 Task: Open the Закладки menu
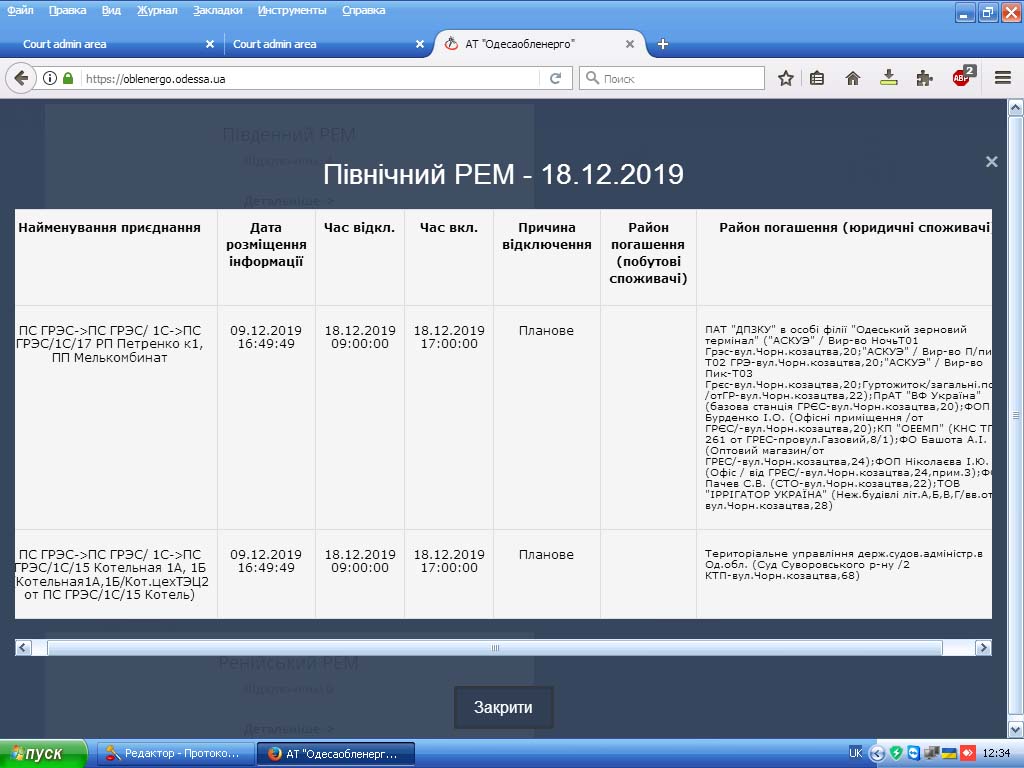217,10
